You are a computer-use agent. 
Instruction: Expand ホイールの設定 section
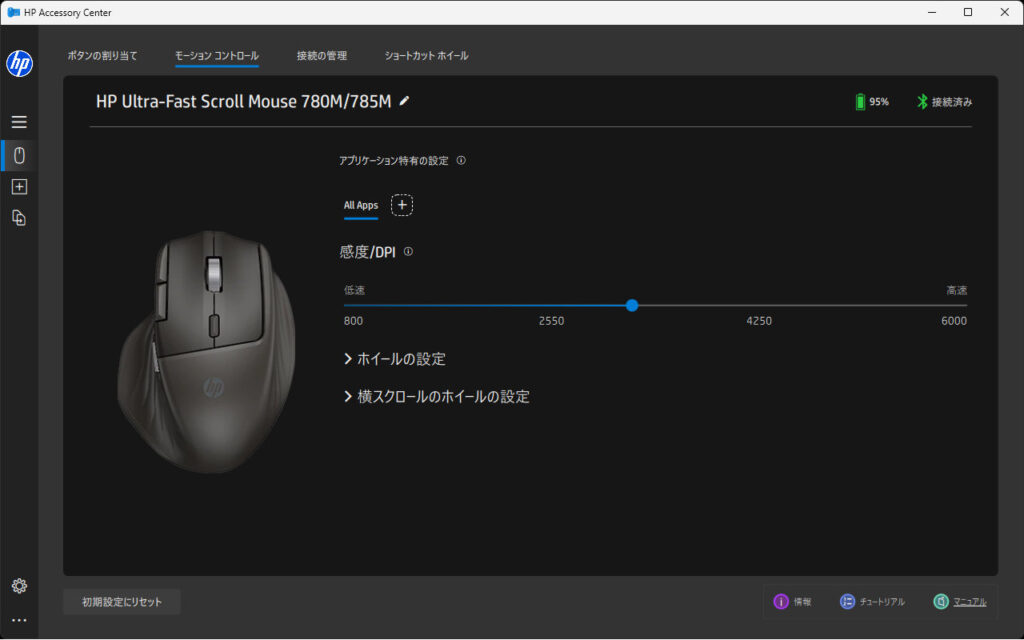tap(394, 359)
